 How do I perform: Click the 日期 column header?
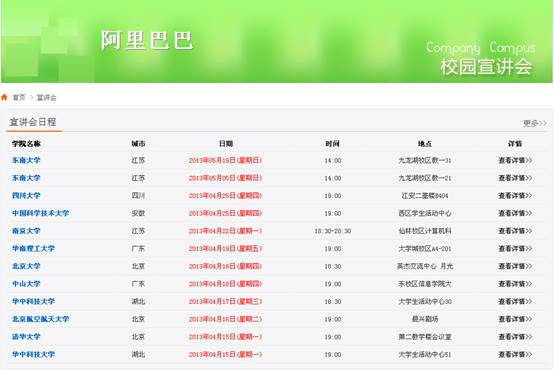point(226,143)
